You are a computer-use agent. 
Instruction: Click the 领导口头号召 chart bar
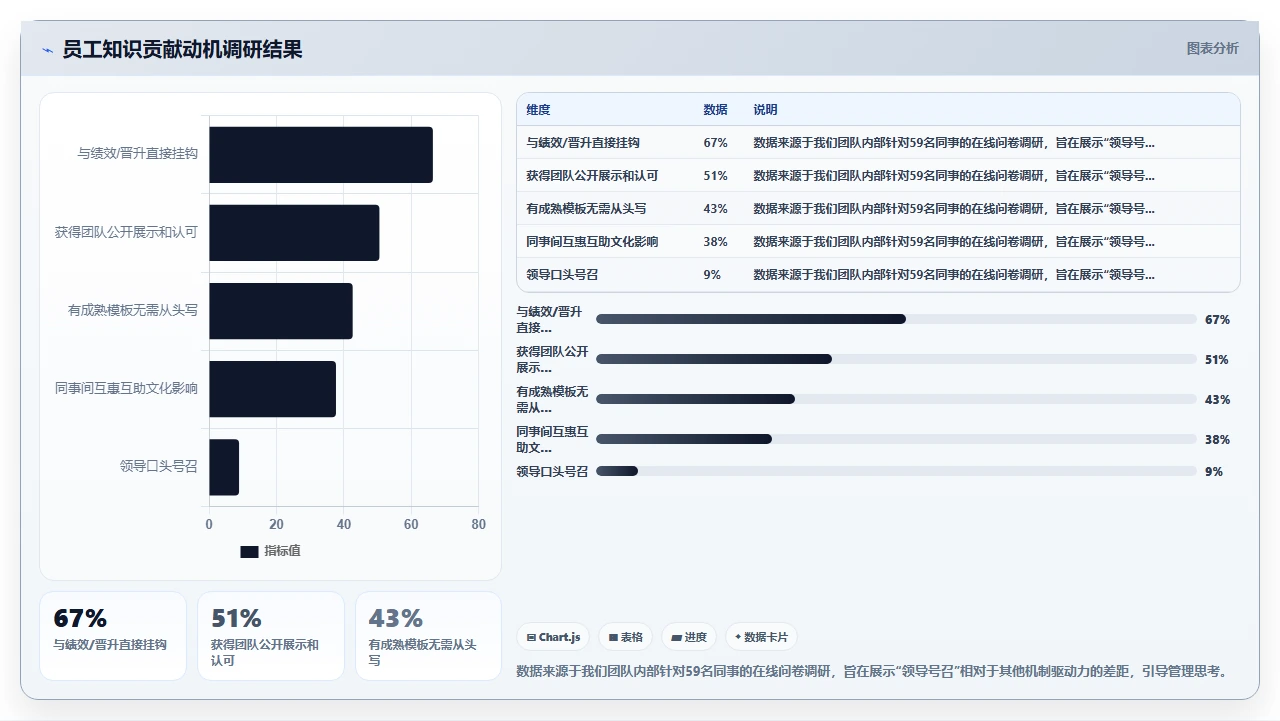224,467
